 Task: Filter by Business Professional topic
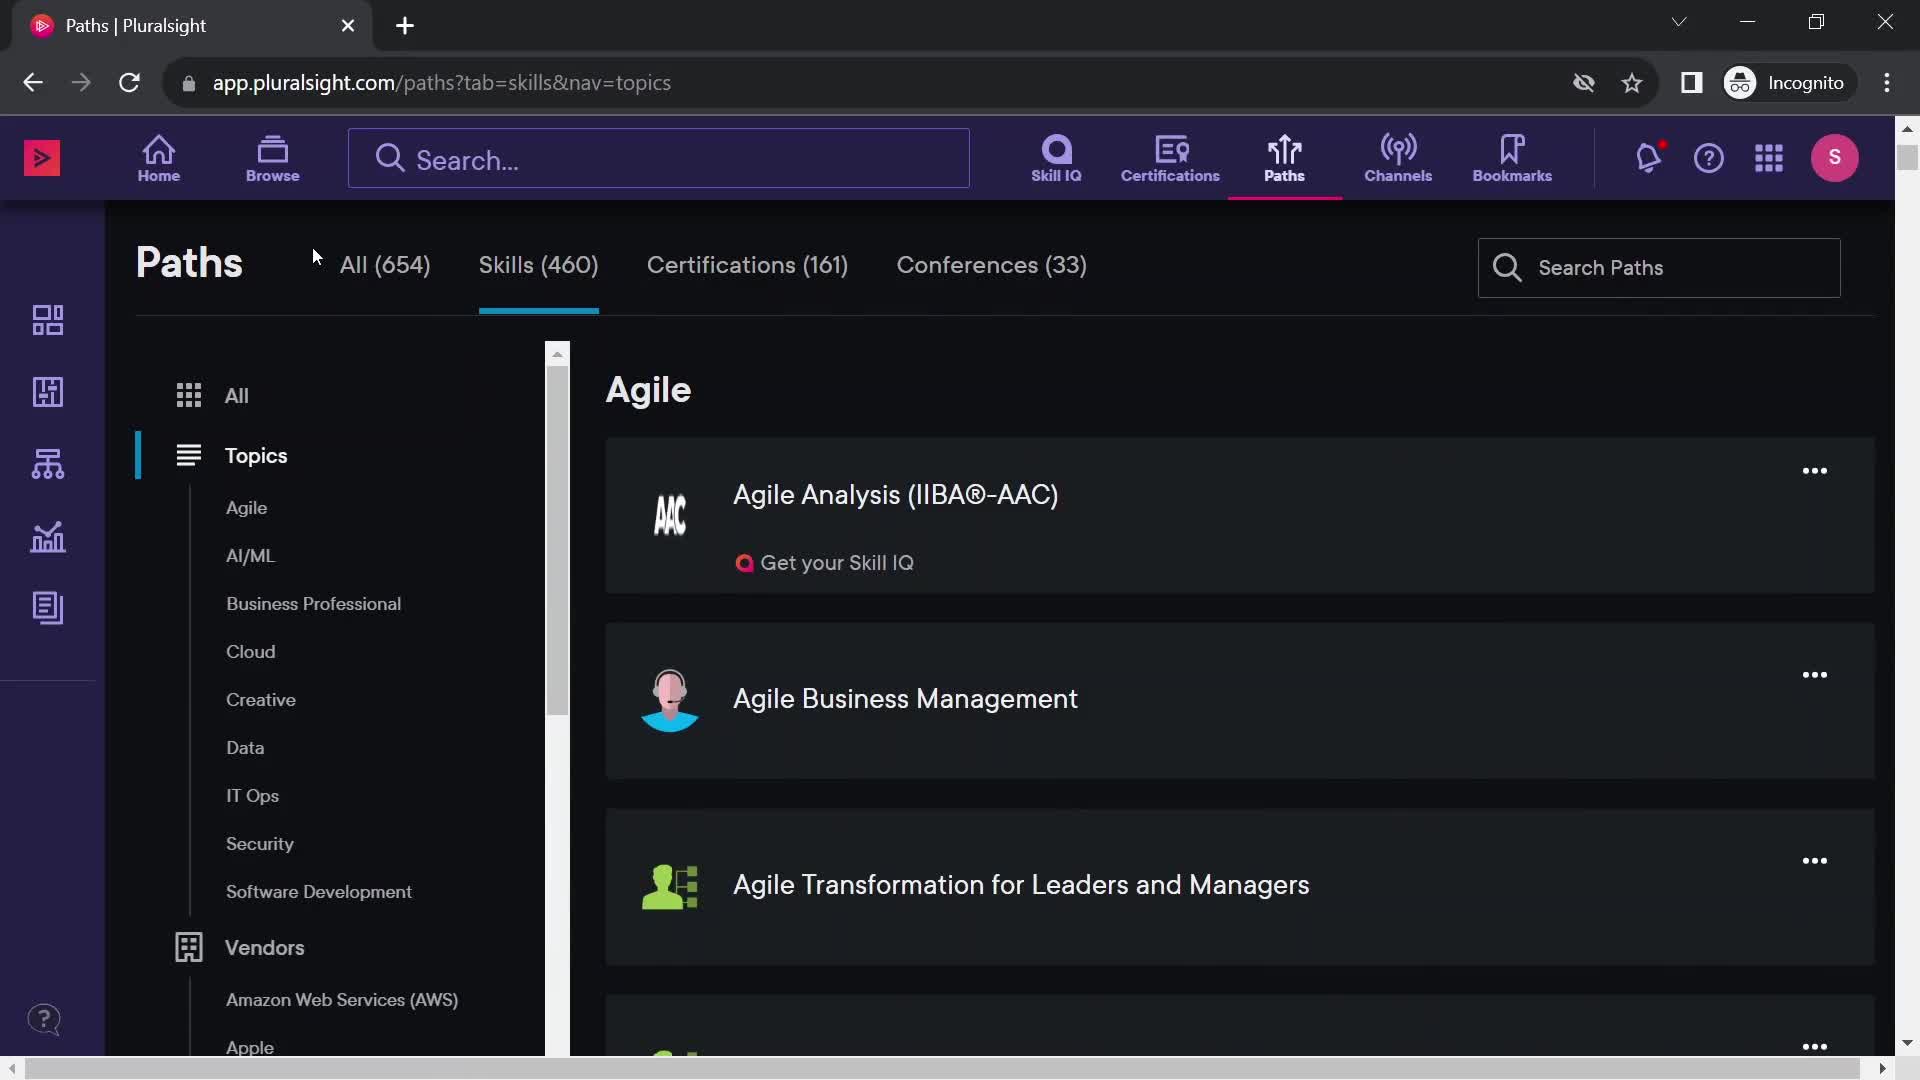313,604
